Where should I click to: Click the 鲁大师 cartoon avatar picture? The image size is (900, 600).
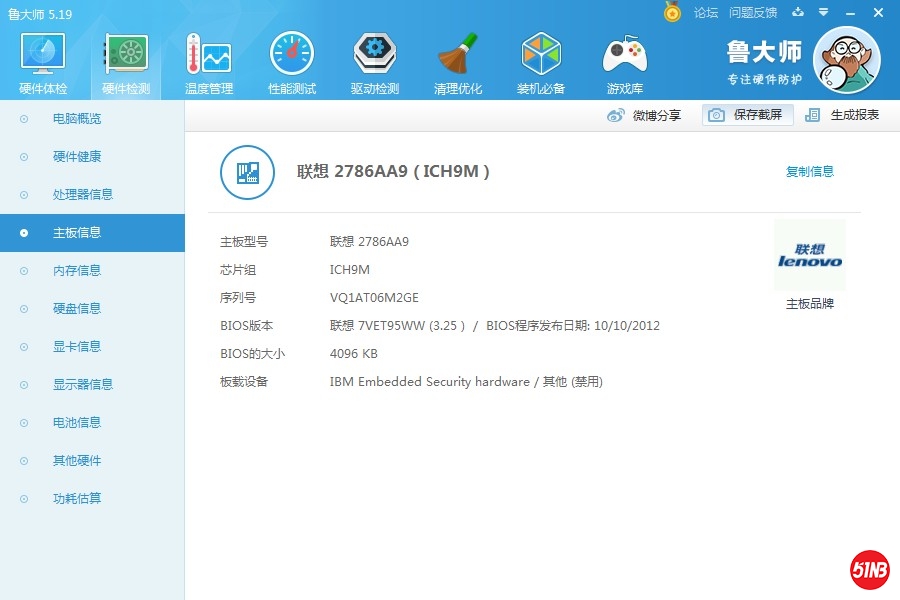point(846,60)
